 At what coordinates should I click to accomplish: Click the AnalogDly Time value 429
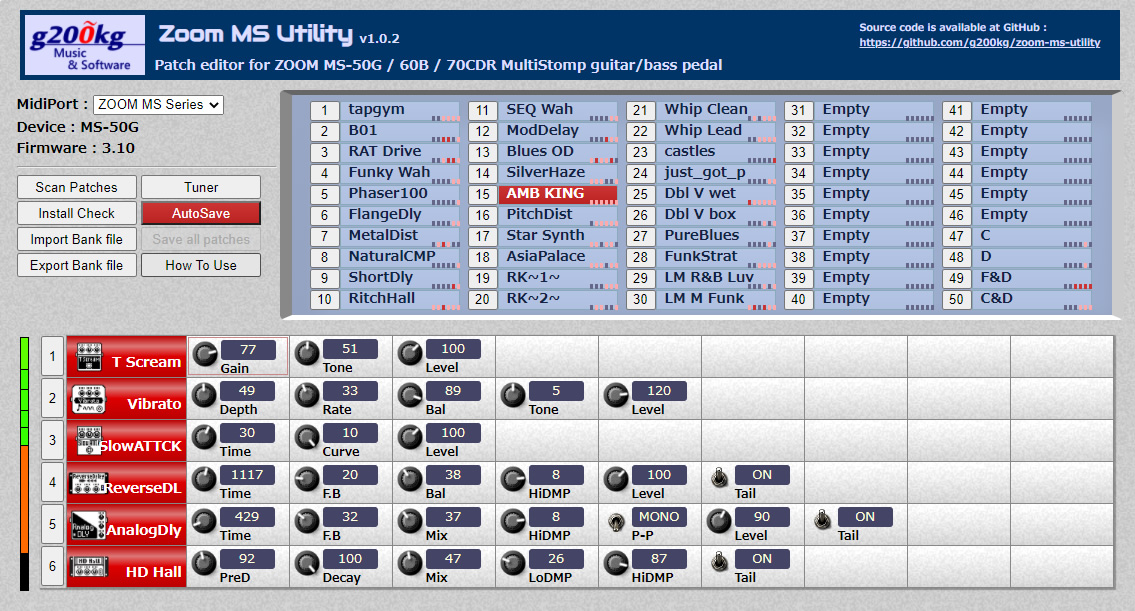pyautogui.click(x=247, y=517)
